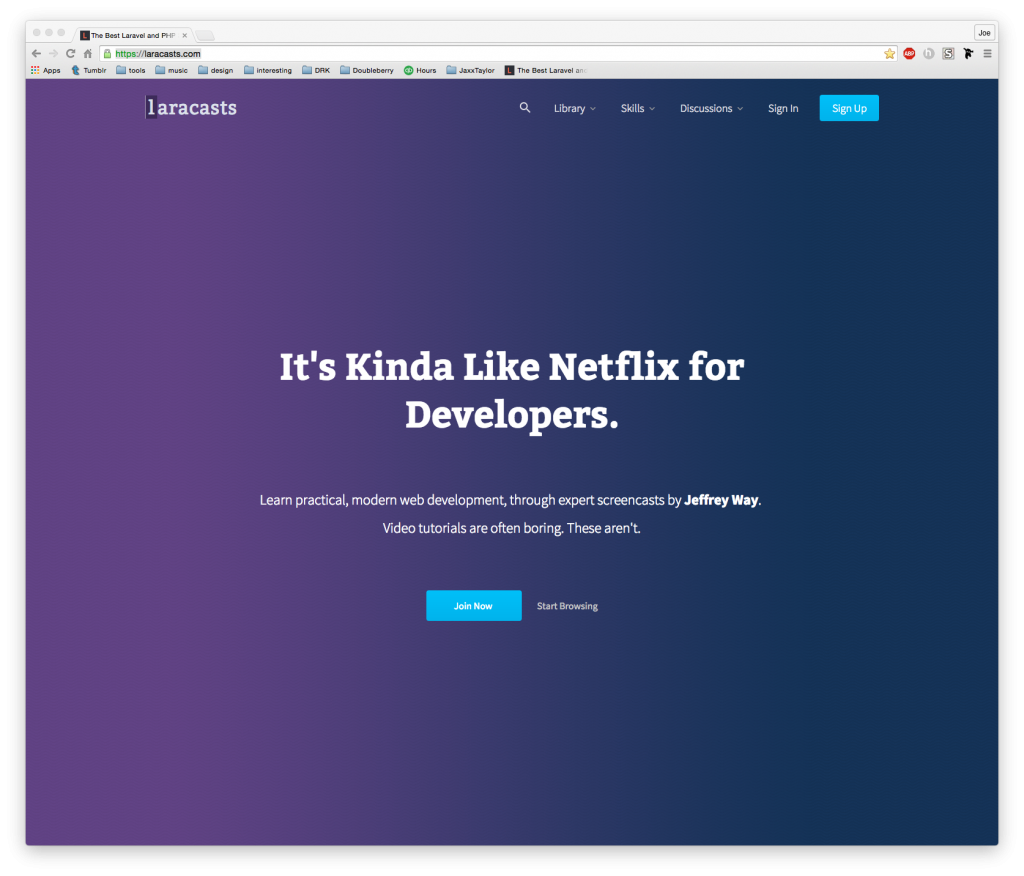This screenshot has height=876, width=1024.
Task: Open the Doubleberry bookmark folder
Action: (x=367, y=70)
